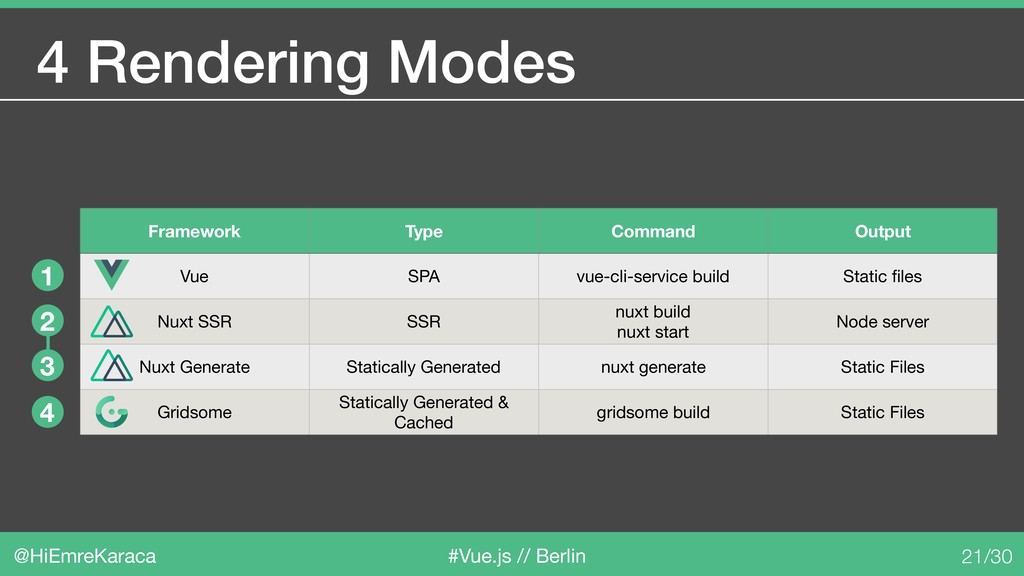Viewport: 1024px width, 576px height.
Task: Select the number 3 circle badge
Action: [48, 366]
